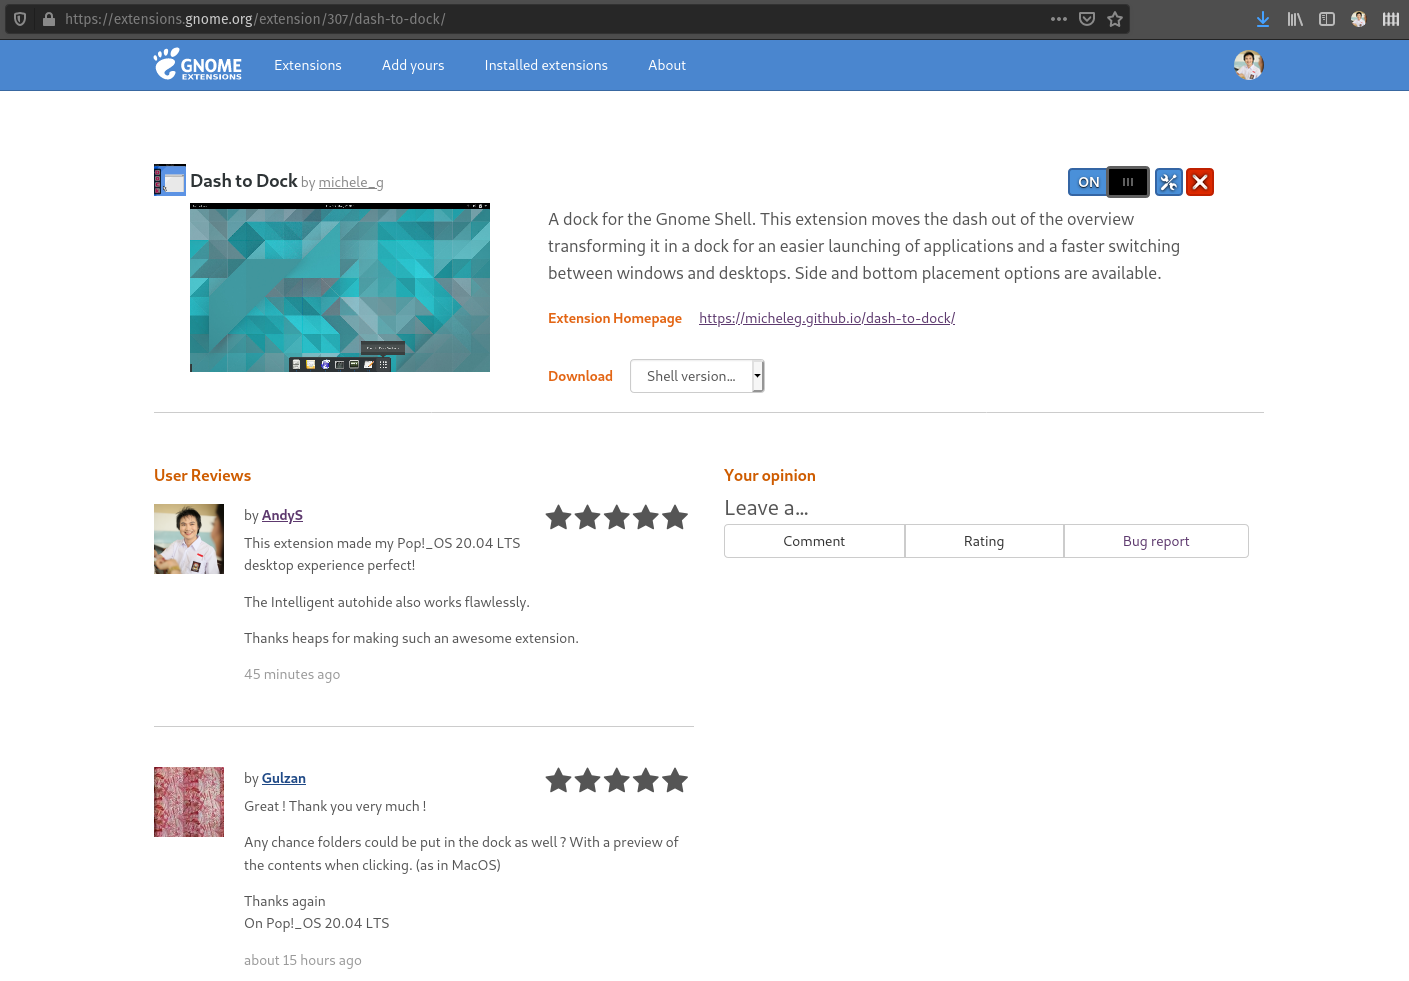Open AndyS reviewer profile link
This screenshot has height=981, width=1409.
click(282, 515)
